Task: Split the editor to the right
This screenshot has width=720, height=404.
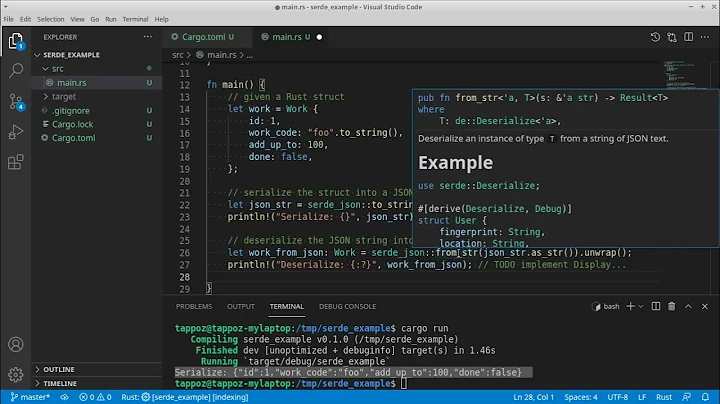Action: [x=688, y=37]
